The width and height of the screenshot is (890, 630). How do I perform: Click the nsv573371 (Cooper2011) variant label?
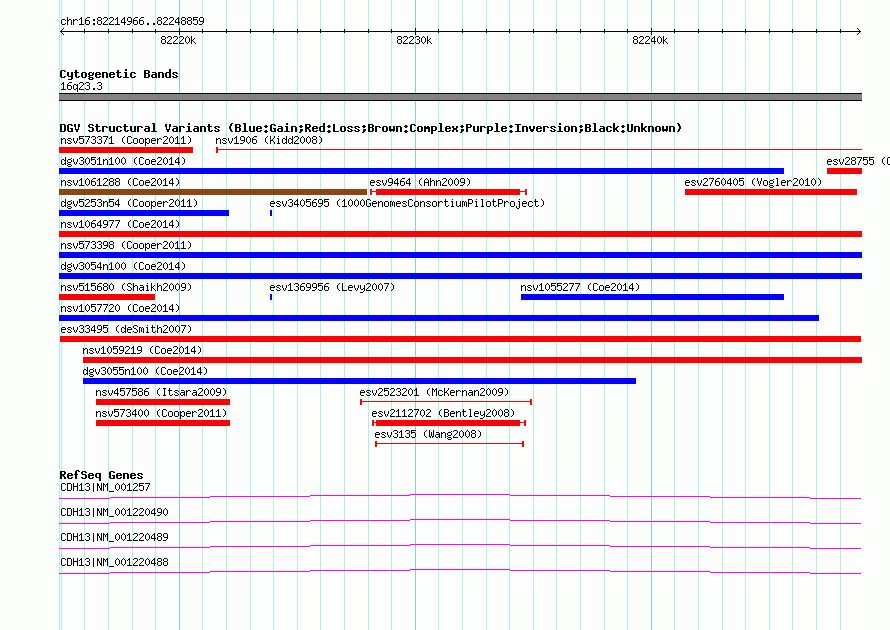click(x=126, y=140)
